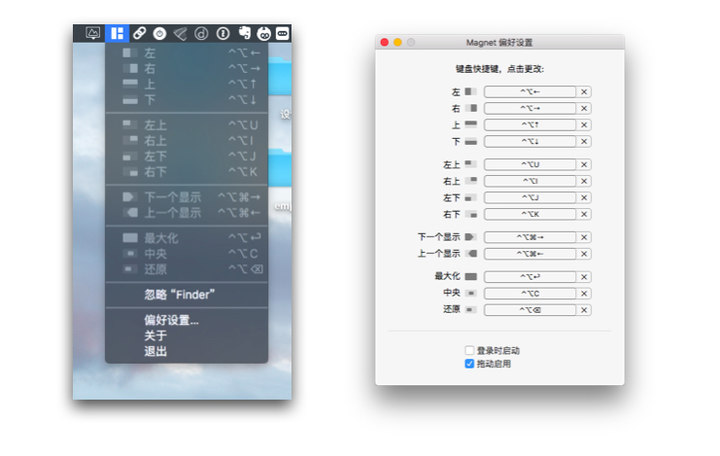
Task: Click the white round power-symbol menu bar icon
Action: [160, 34]
